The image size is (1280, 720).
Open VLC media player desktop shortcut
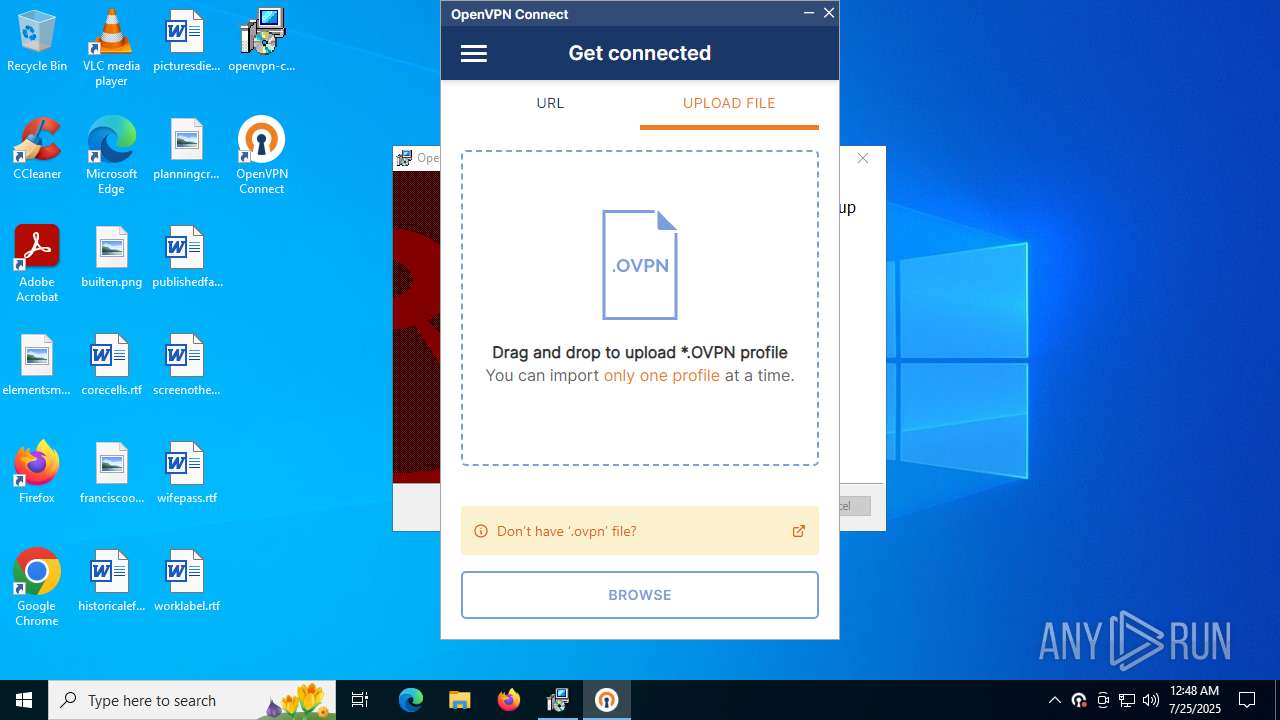[111, 47]
